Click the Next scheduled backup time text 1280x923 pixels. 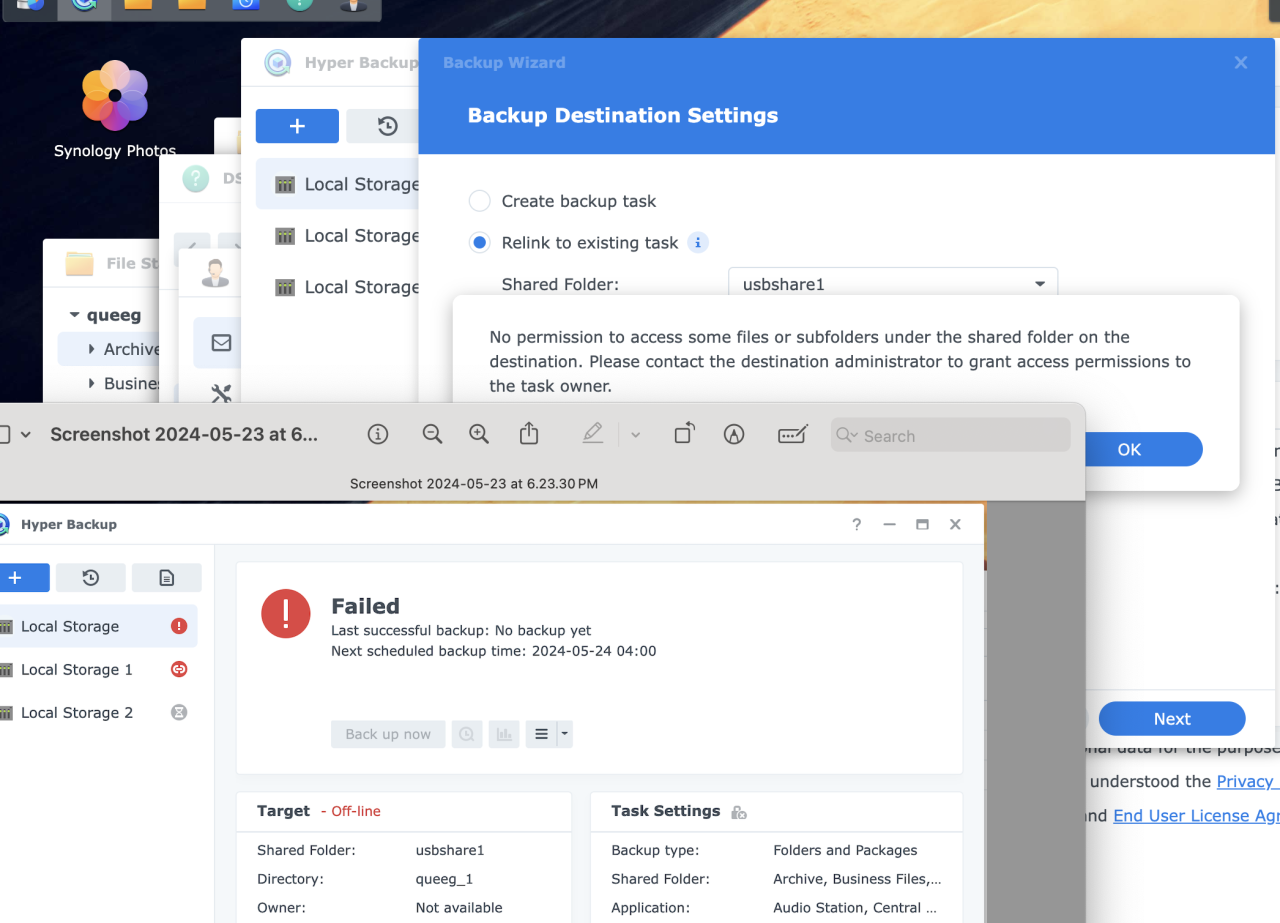tap(494, 651)
